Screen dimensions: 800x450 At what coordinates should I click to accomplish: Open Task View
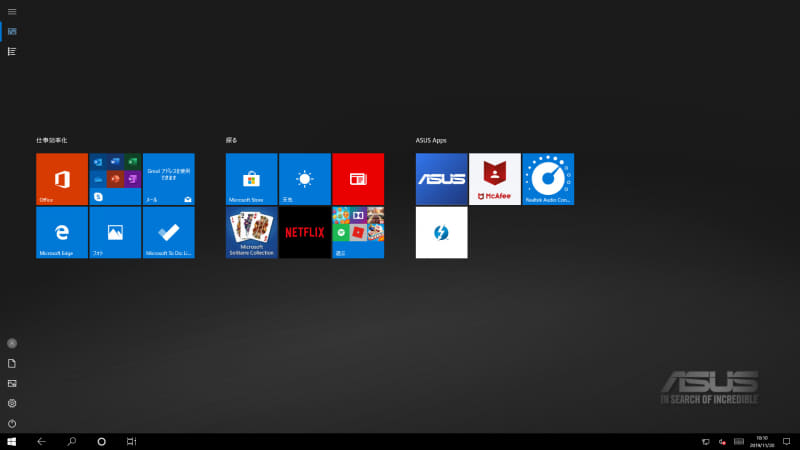[x=131, y=442]
